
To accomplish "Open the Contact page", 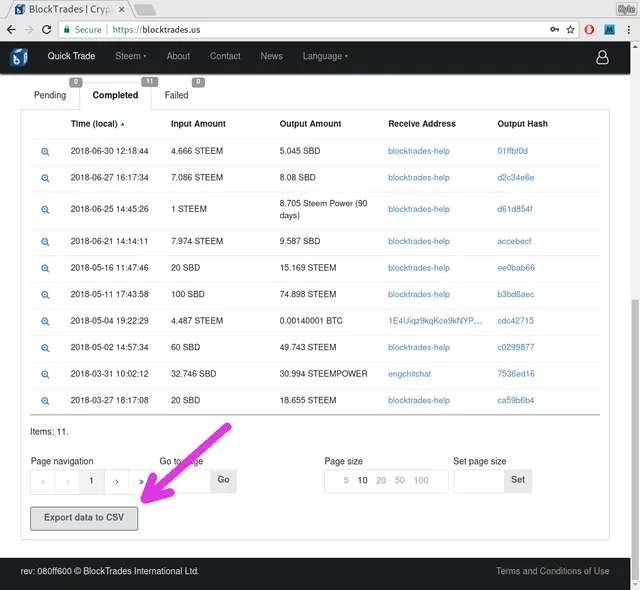I will [x=225, y=56].
